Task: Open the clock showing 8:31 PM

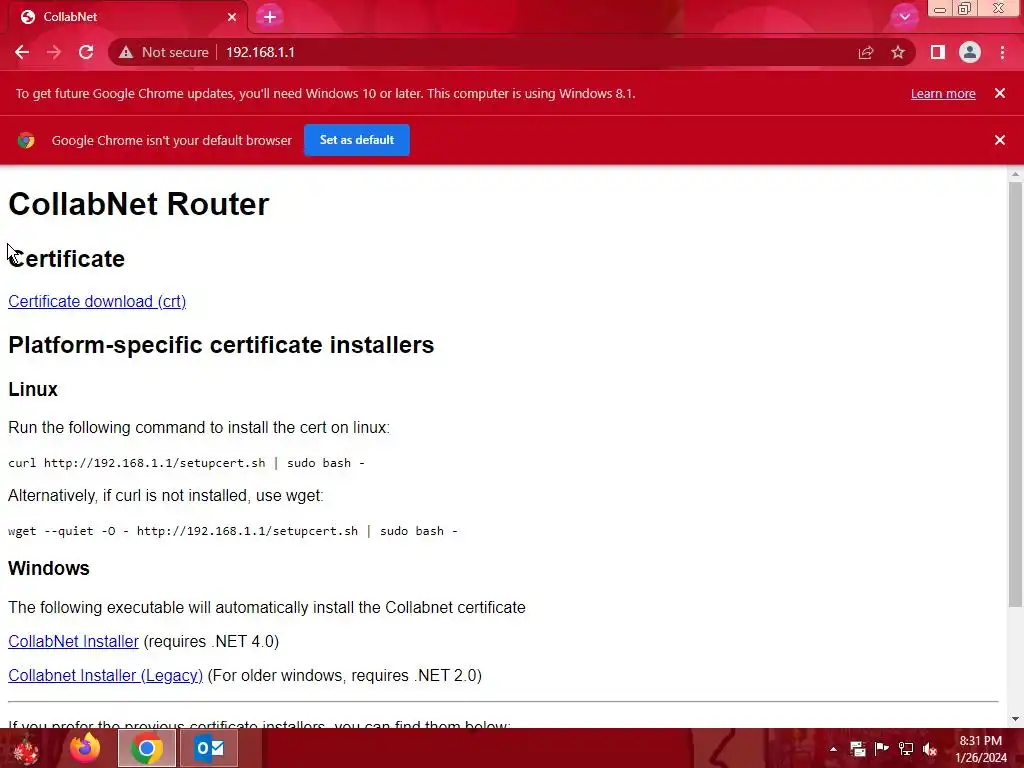Action: [980, 749]
